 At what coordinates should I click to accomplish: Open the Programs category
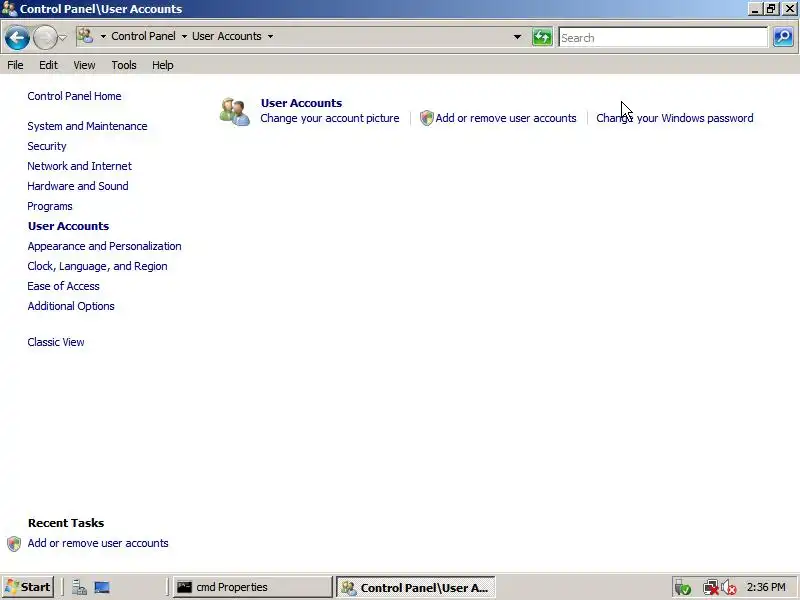click(x=50, y=206)
